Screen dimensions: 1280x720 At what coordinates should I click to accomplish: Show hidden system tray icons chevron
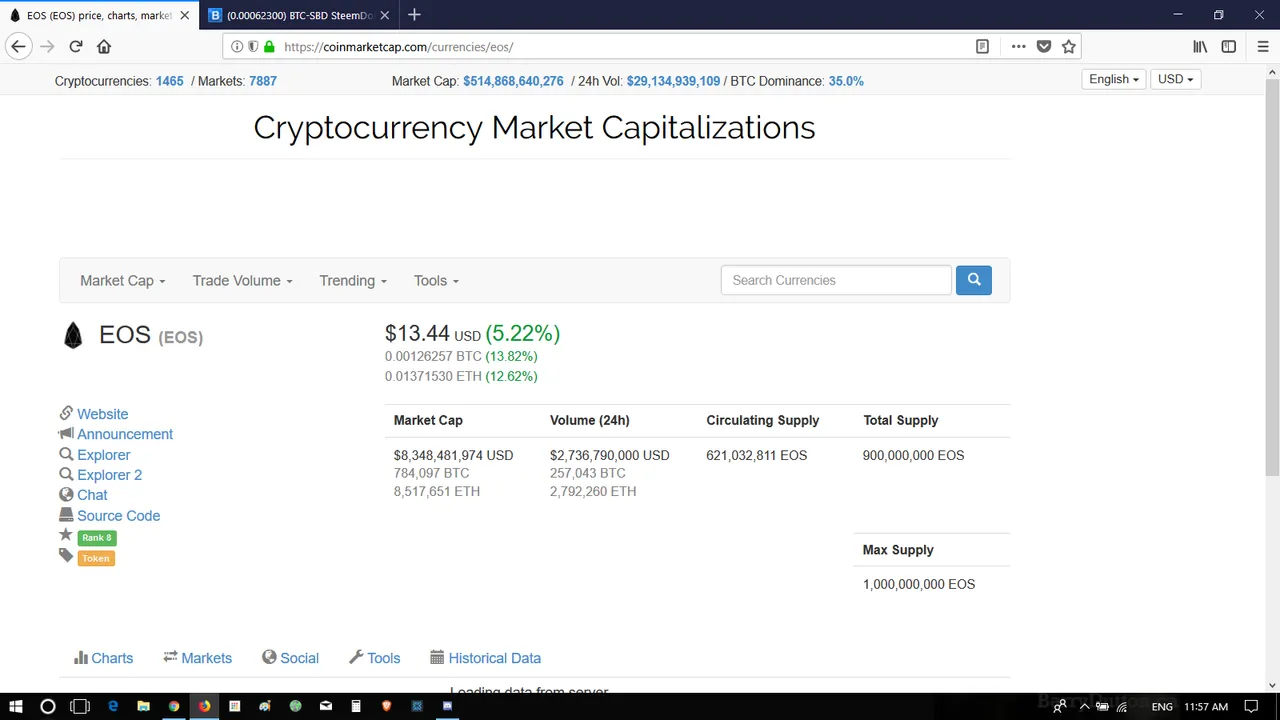[1084, 706]
